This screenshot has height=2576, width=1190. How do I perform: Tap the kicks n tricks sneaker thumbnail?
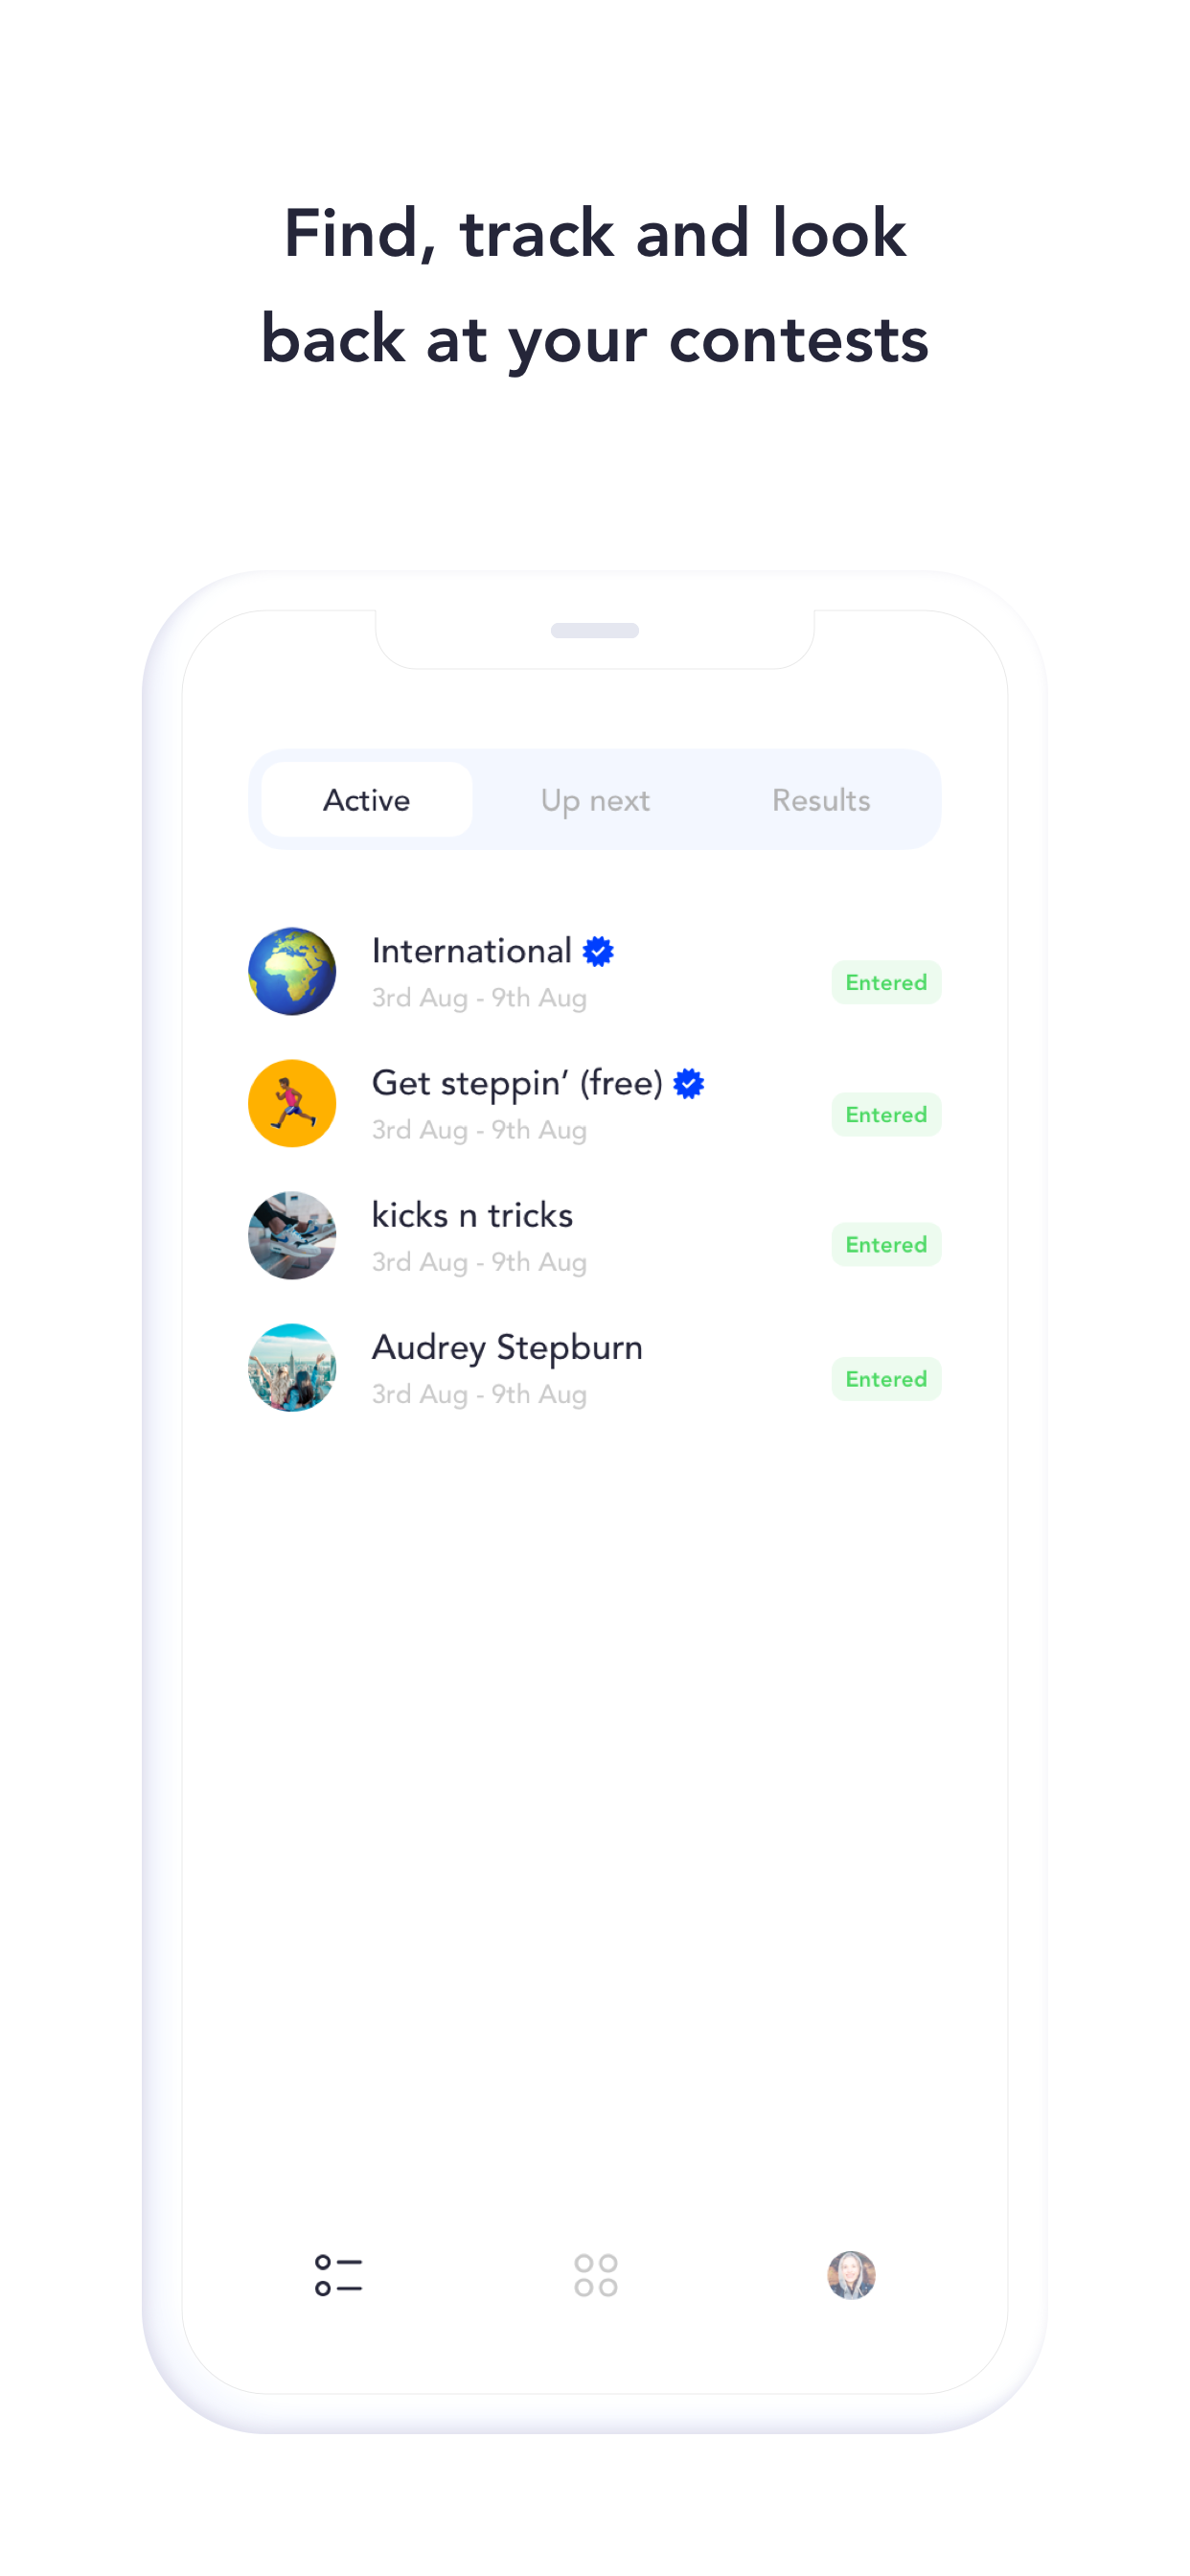(x=292, y=1235)
